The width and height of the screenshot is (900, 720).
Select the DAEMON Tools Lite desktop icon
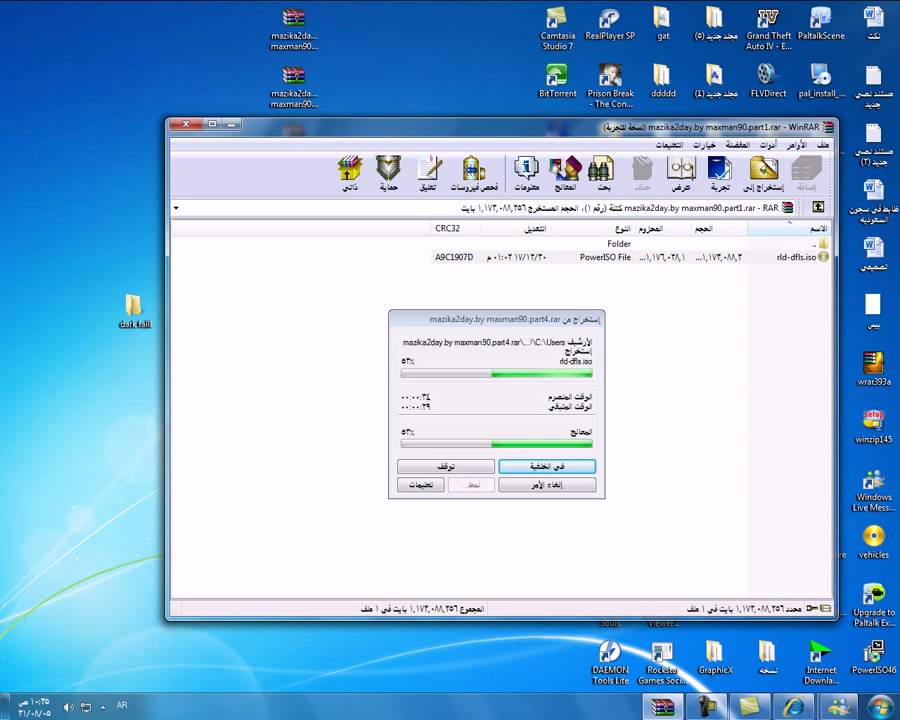click(x=610, y=663)
